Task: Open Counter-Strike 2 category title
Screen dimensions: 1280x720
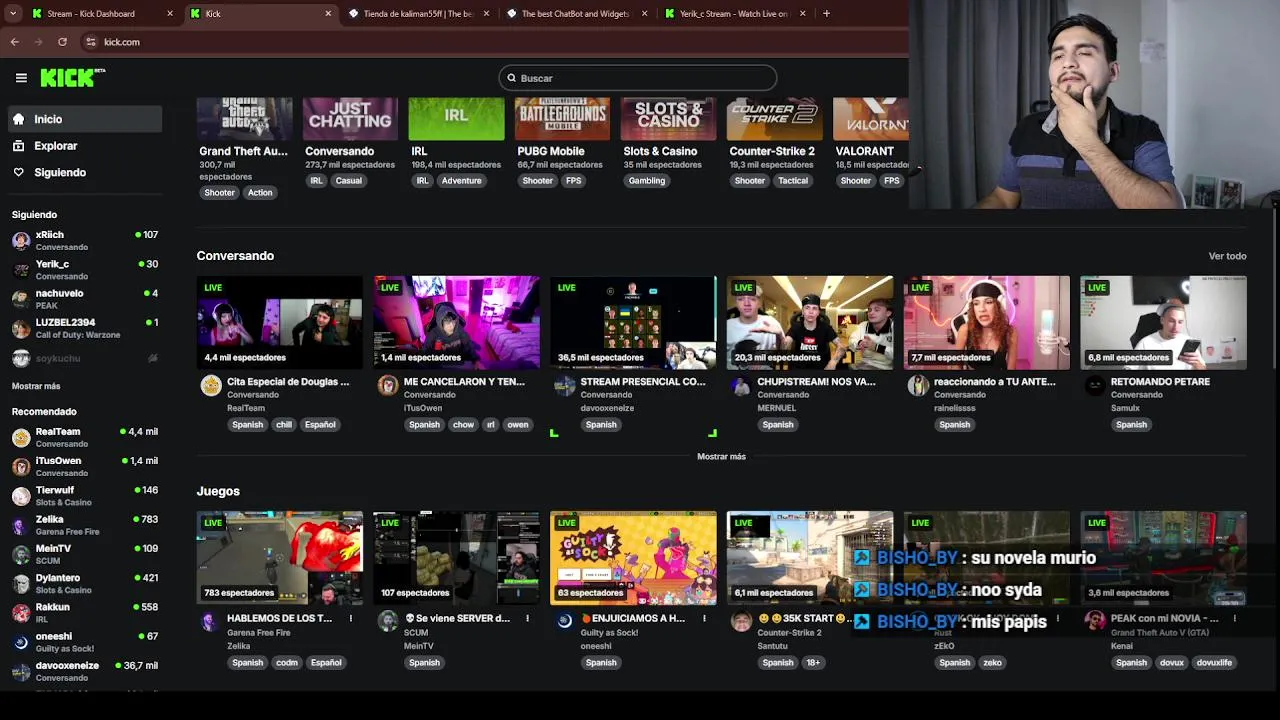Action: coord(772,151)
